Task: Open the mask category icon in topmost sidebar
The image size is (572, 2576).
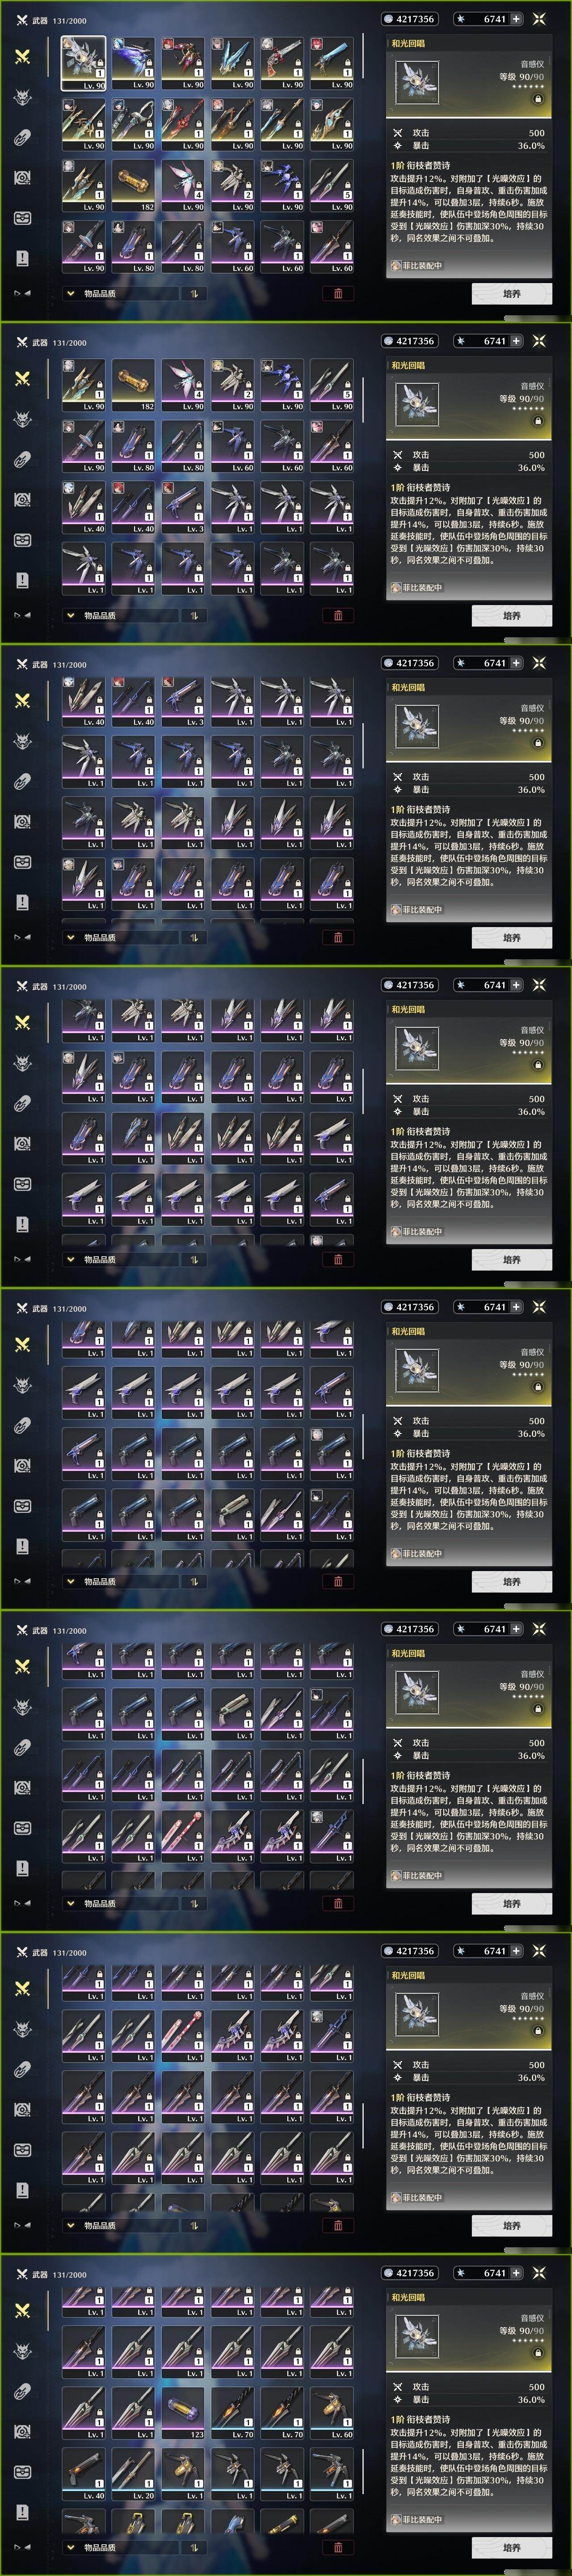Action: pyautogui.click(x=22, y=218)
